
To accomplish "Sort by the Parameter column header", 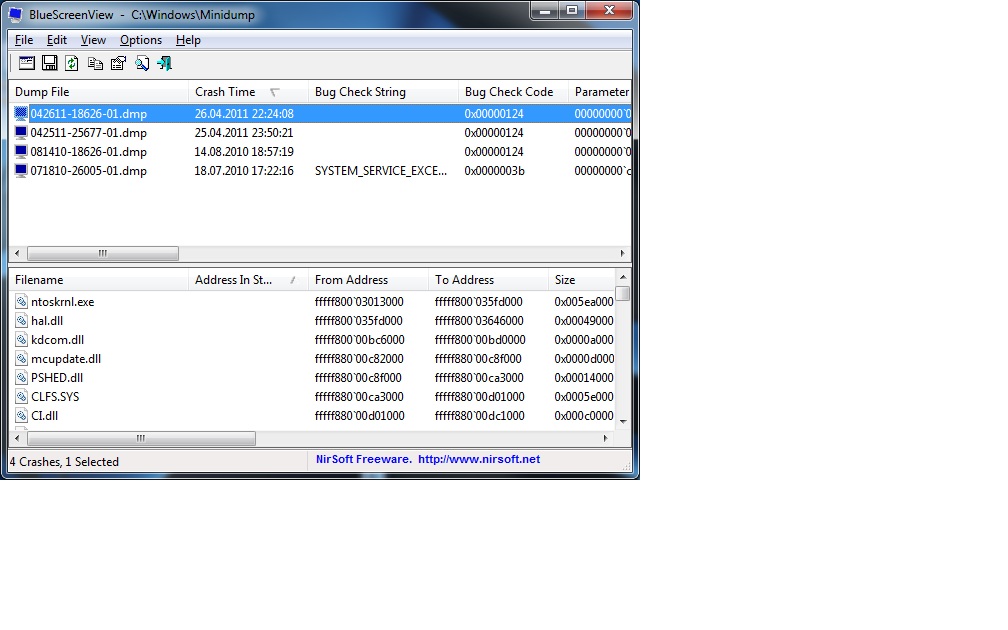I will click(600, 92).
